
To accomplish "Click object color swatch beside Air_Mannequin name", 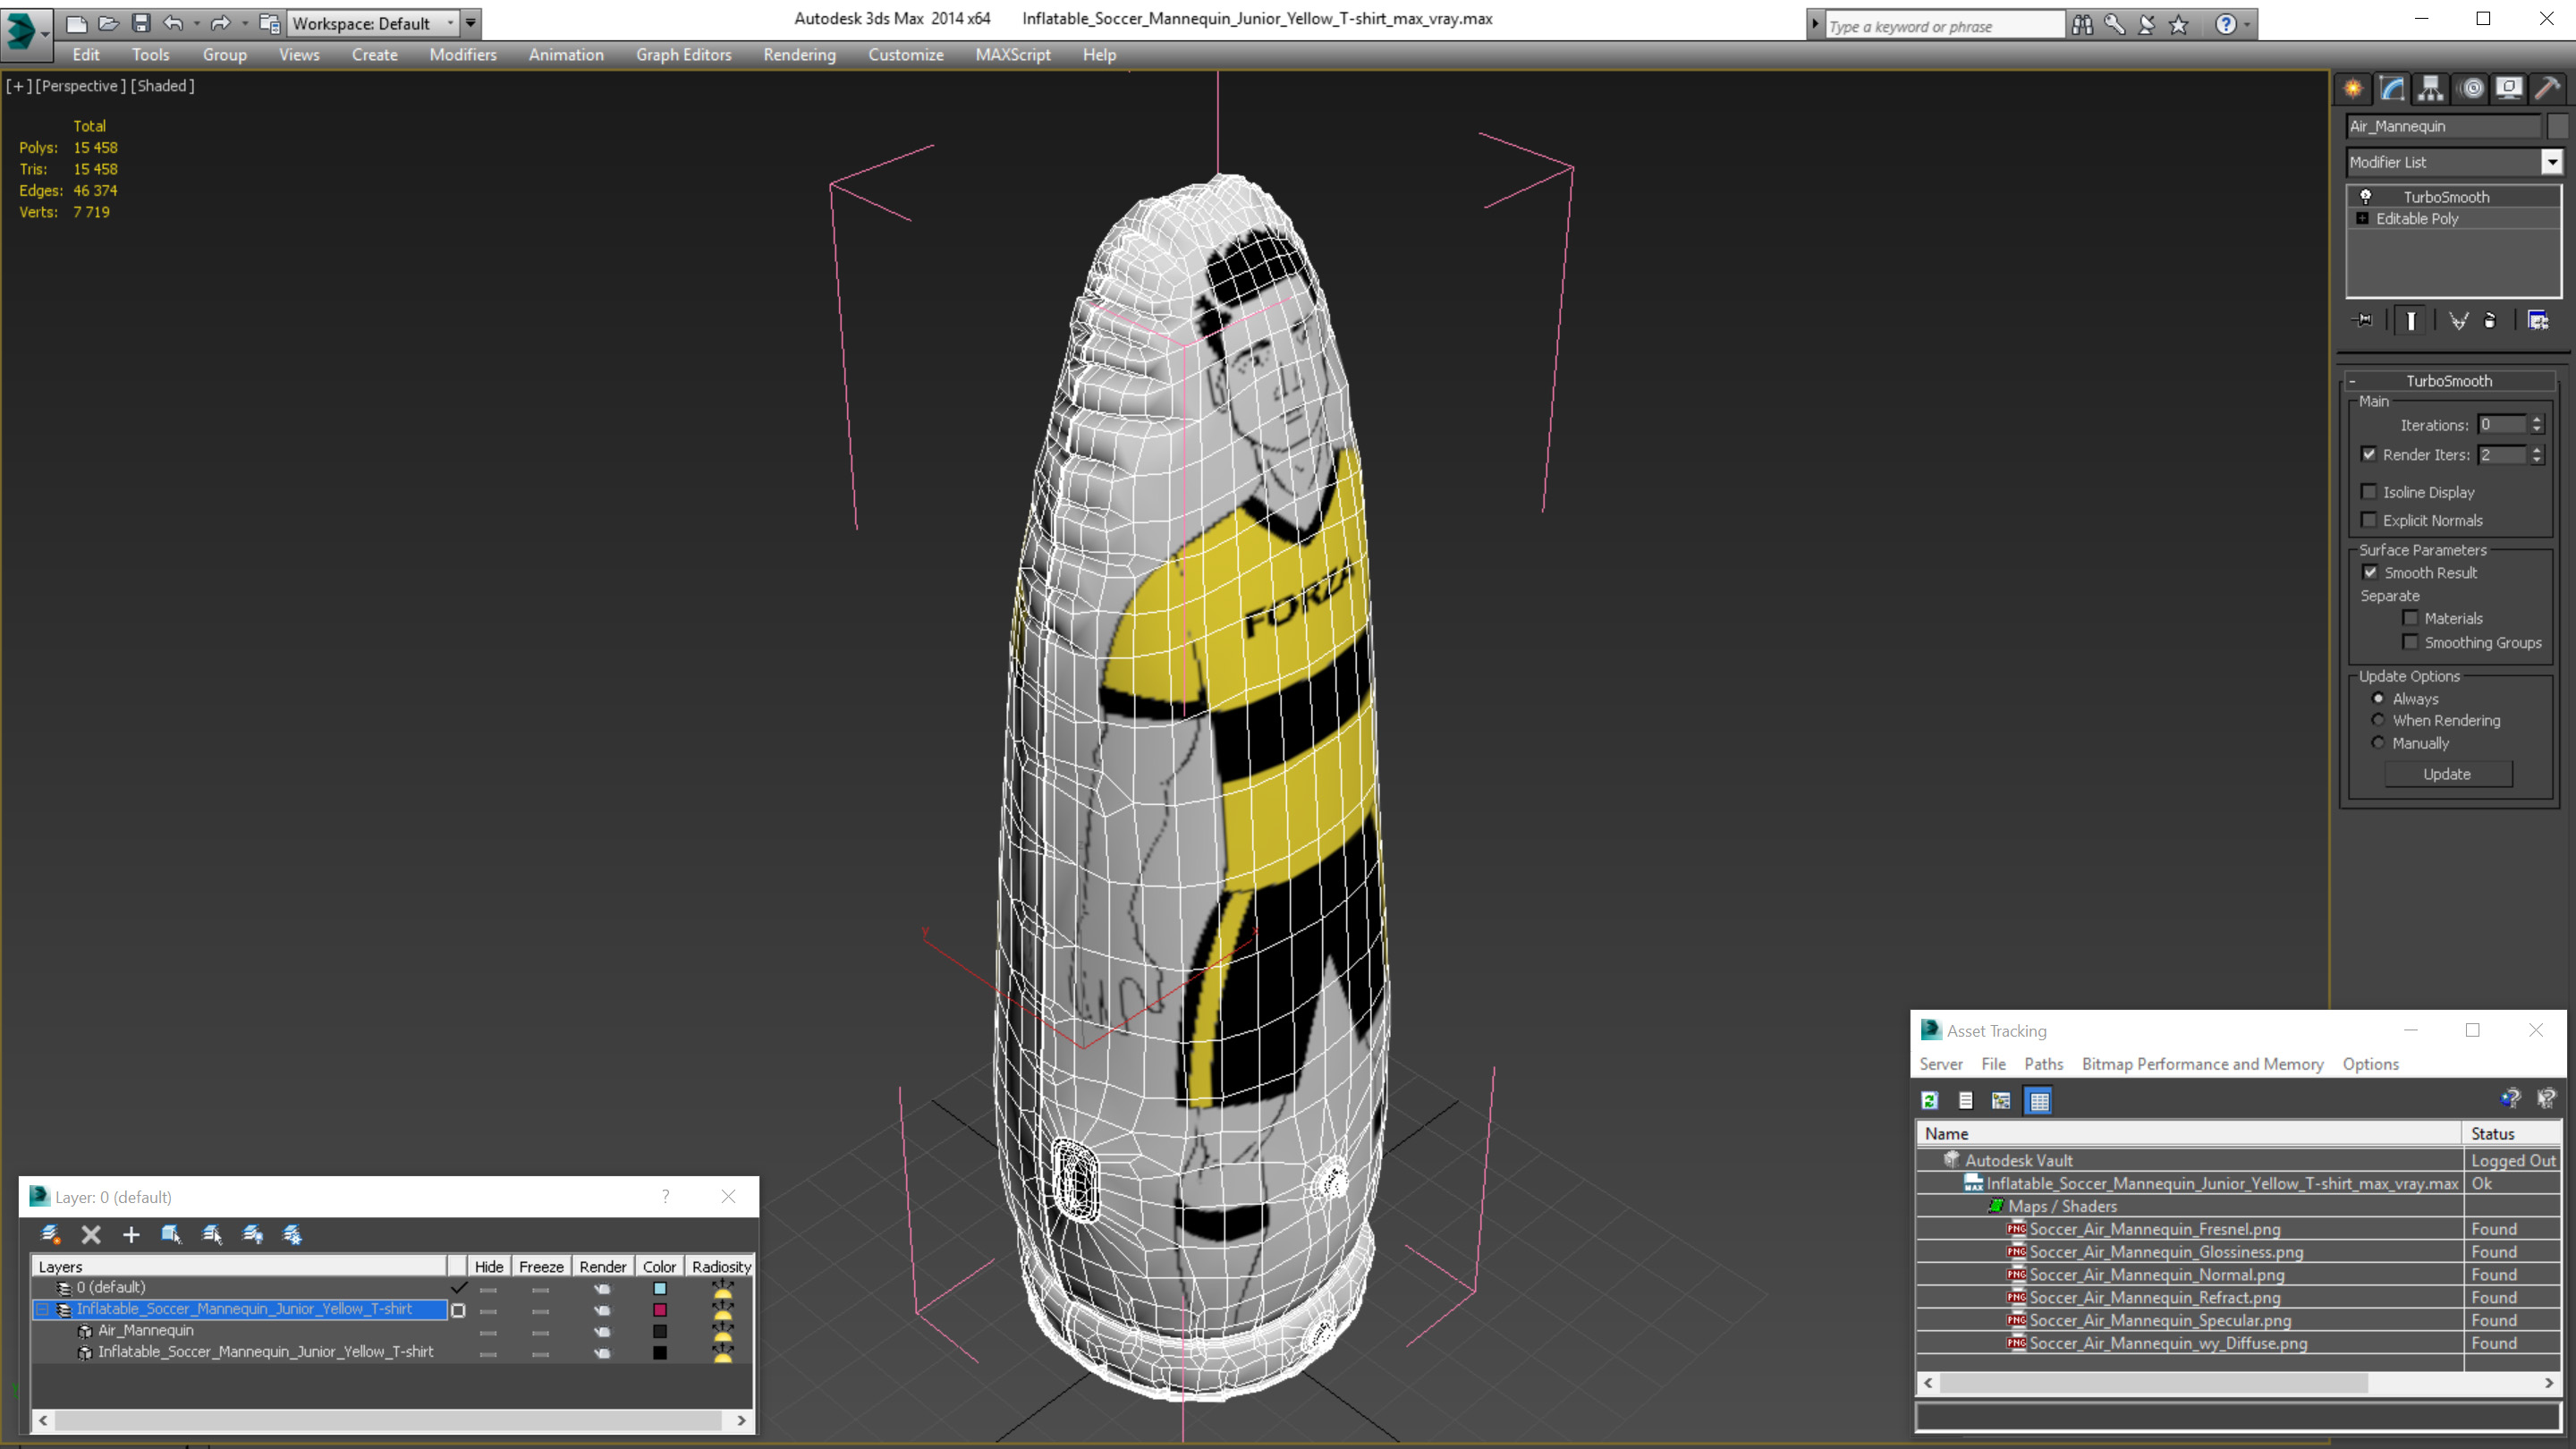I will pyautogui.click(x=2557, y=126).
